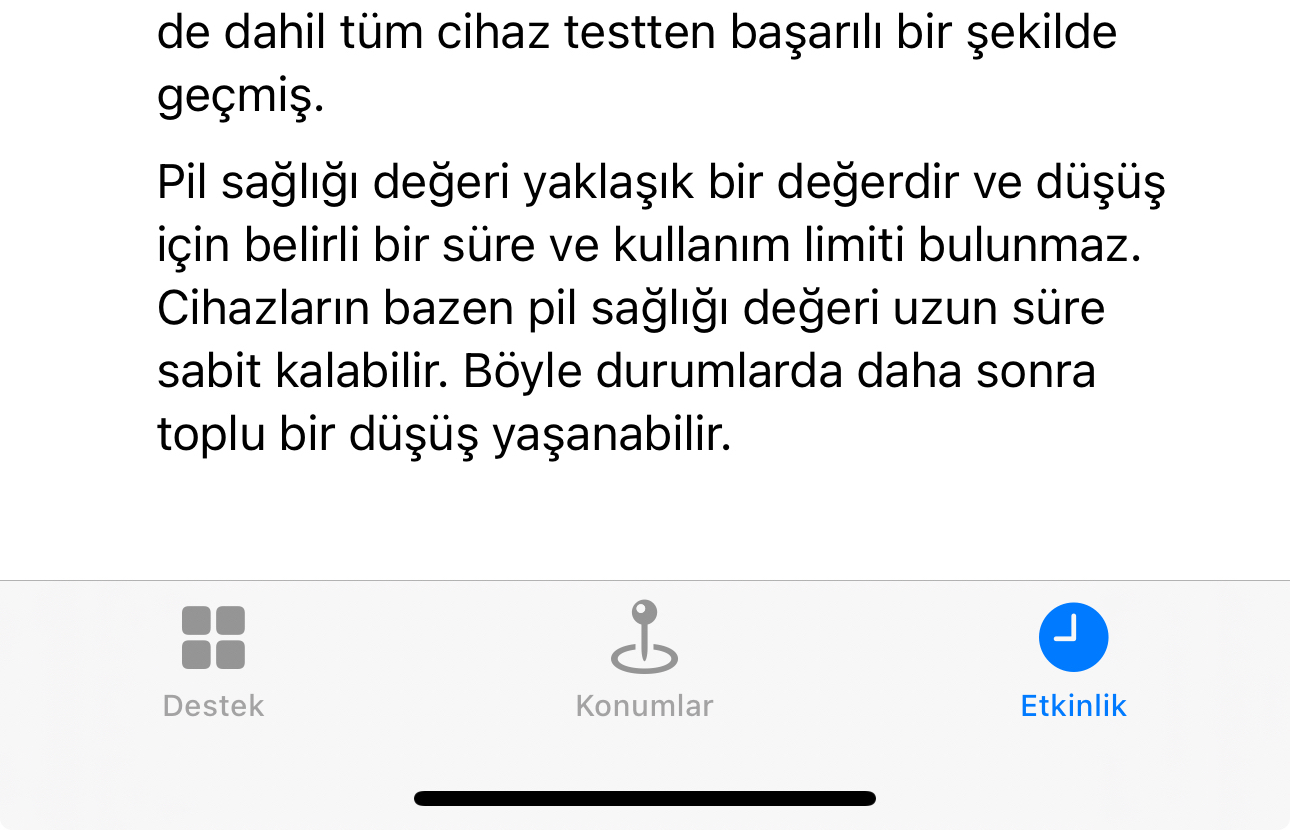The height and width of the screenshot is (830, 1290).
Task: Click the line beginning "için belirli bir süre"
Action: 649,247
